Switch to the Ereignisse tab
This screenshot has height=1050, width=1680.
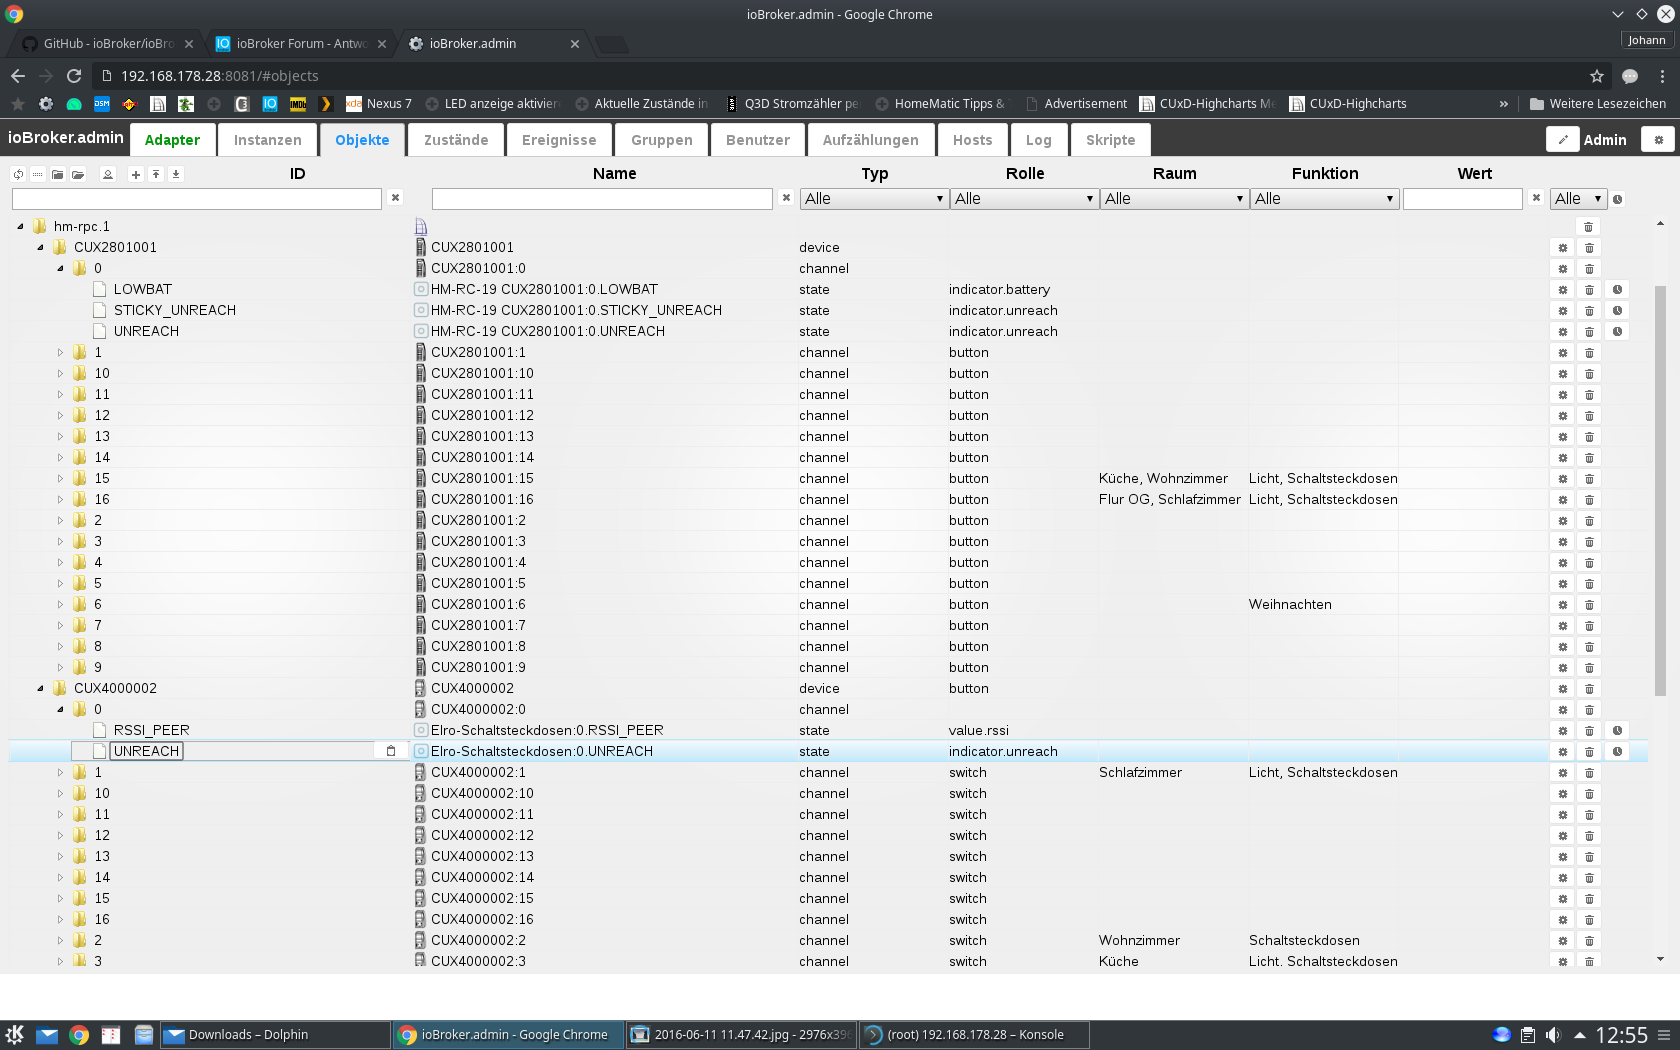559,140
